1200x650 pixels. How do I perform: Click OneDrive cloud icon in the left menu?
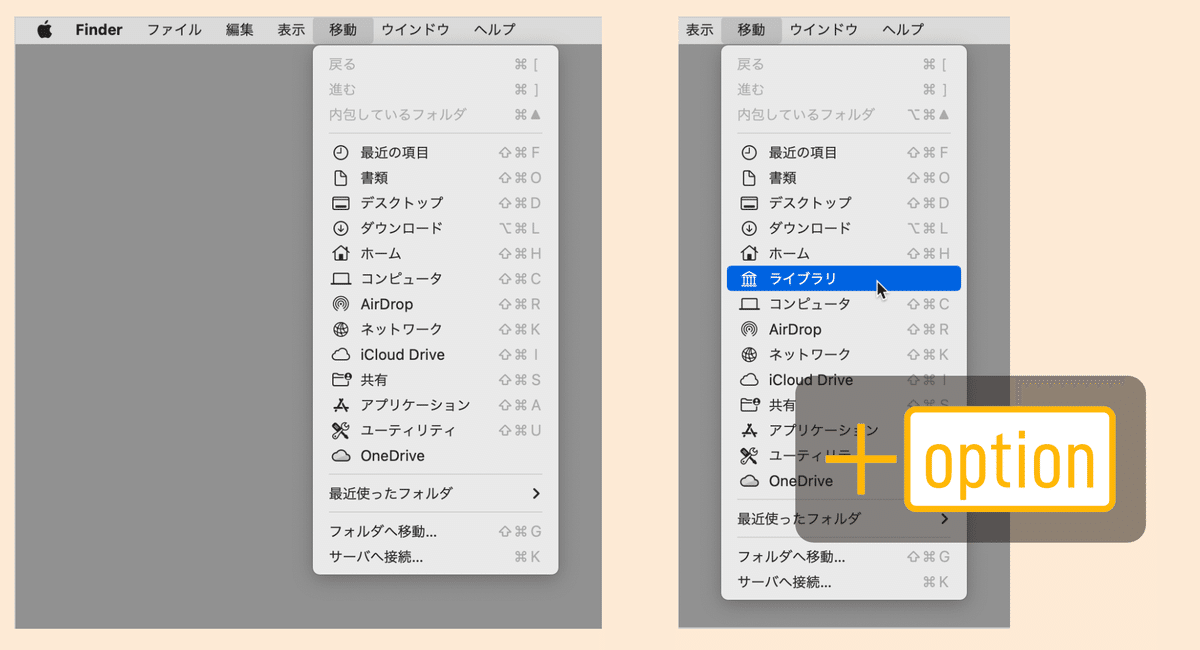click(x=340, y=456)
